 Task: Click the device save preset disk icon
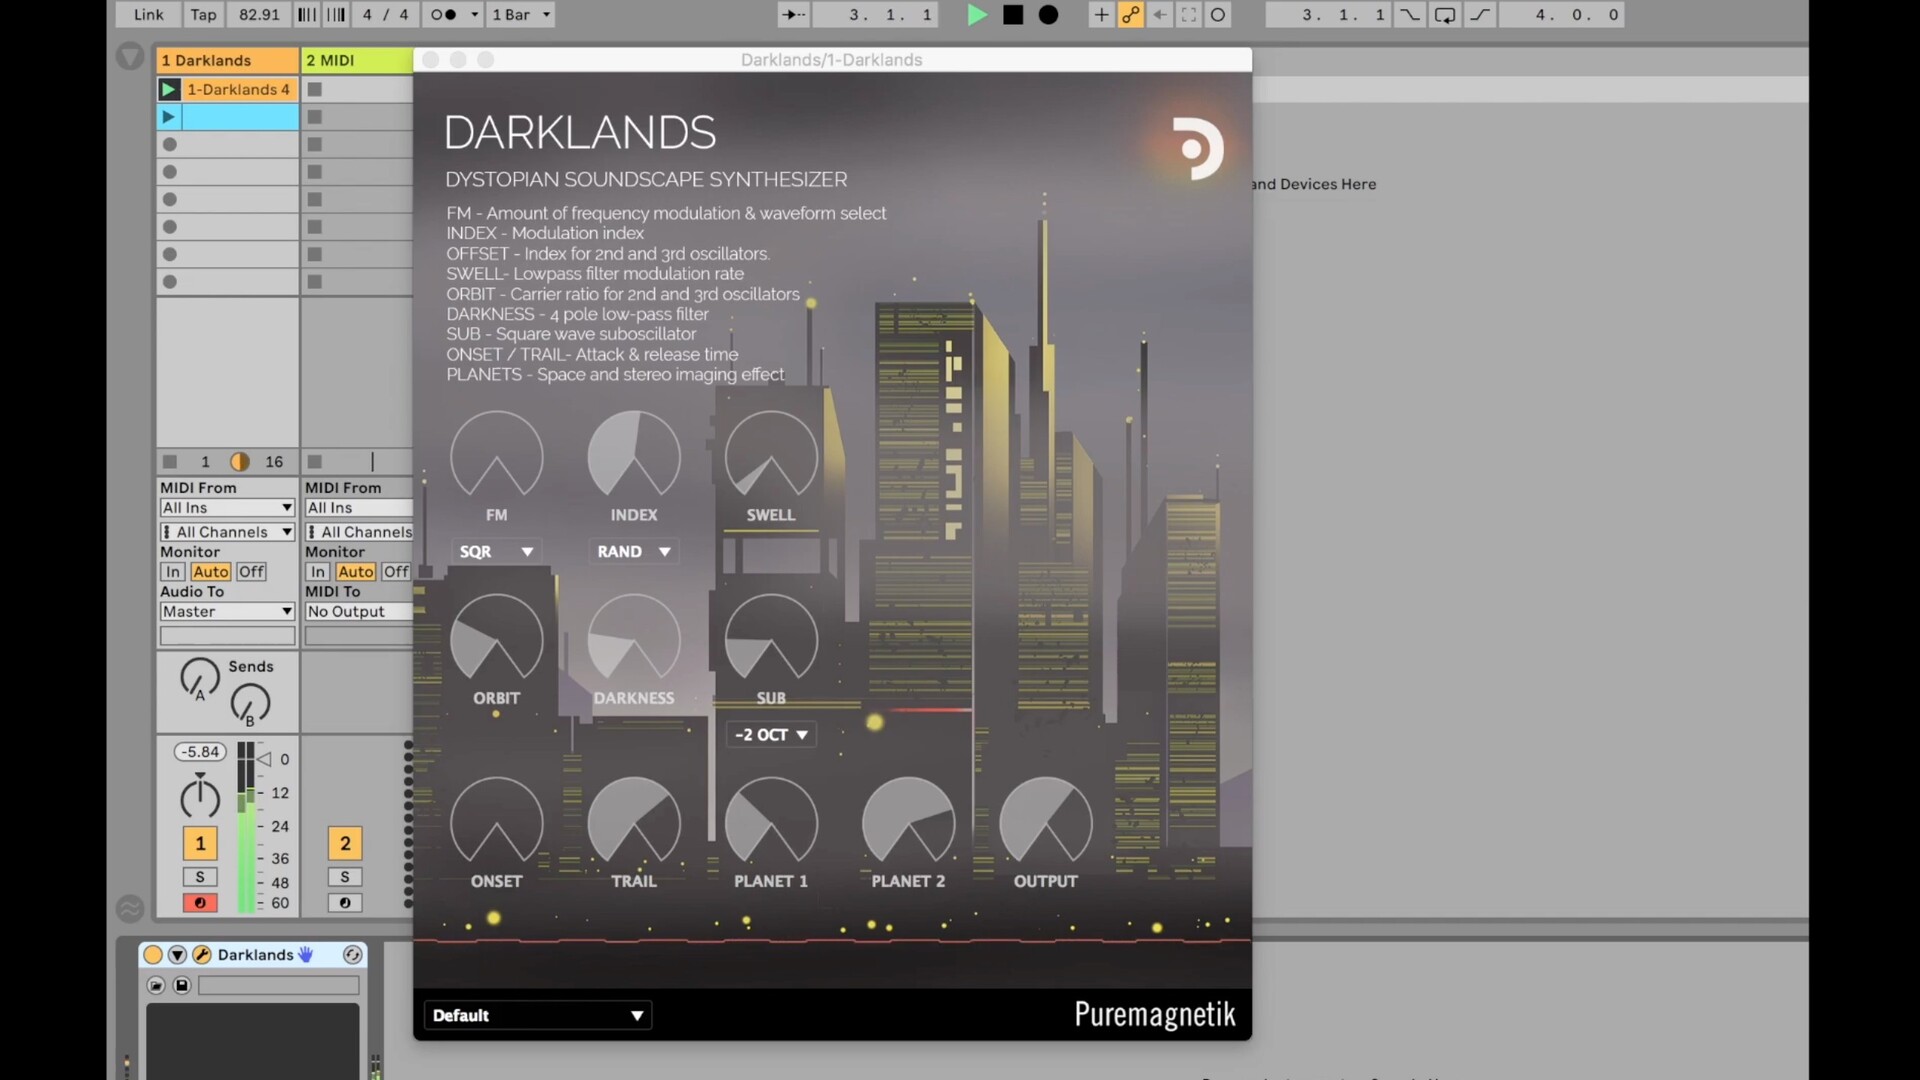[x=182, y=986]
